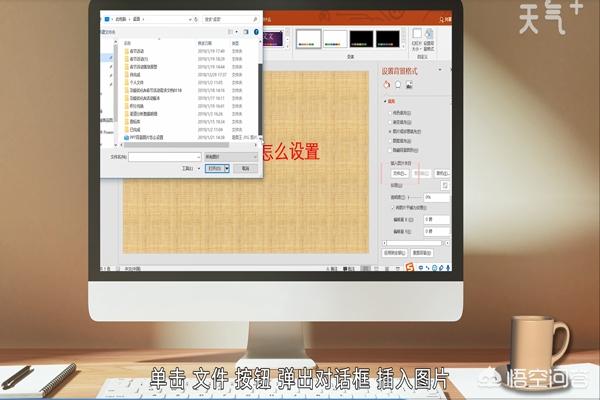Select the Picture icon in Format Background
This screenshot has width=600, height=400.
[x=409, y=85]
